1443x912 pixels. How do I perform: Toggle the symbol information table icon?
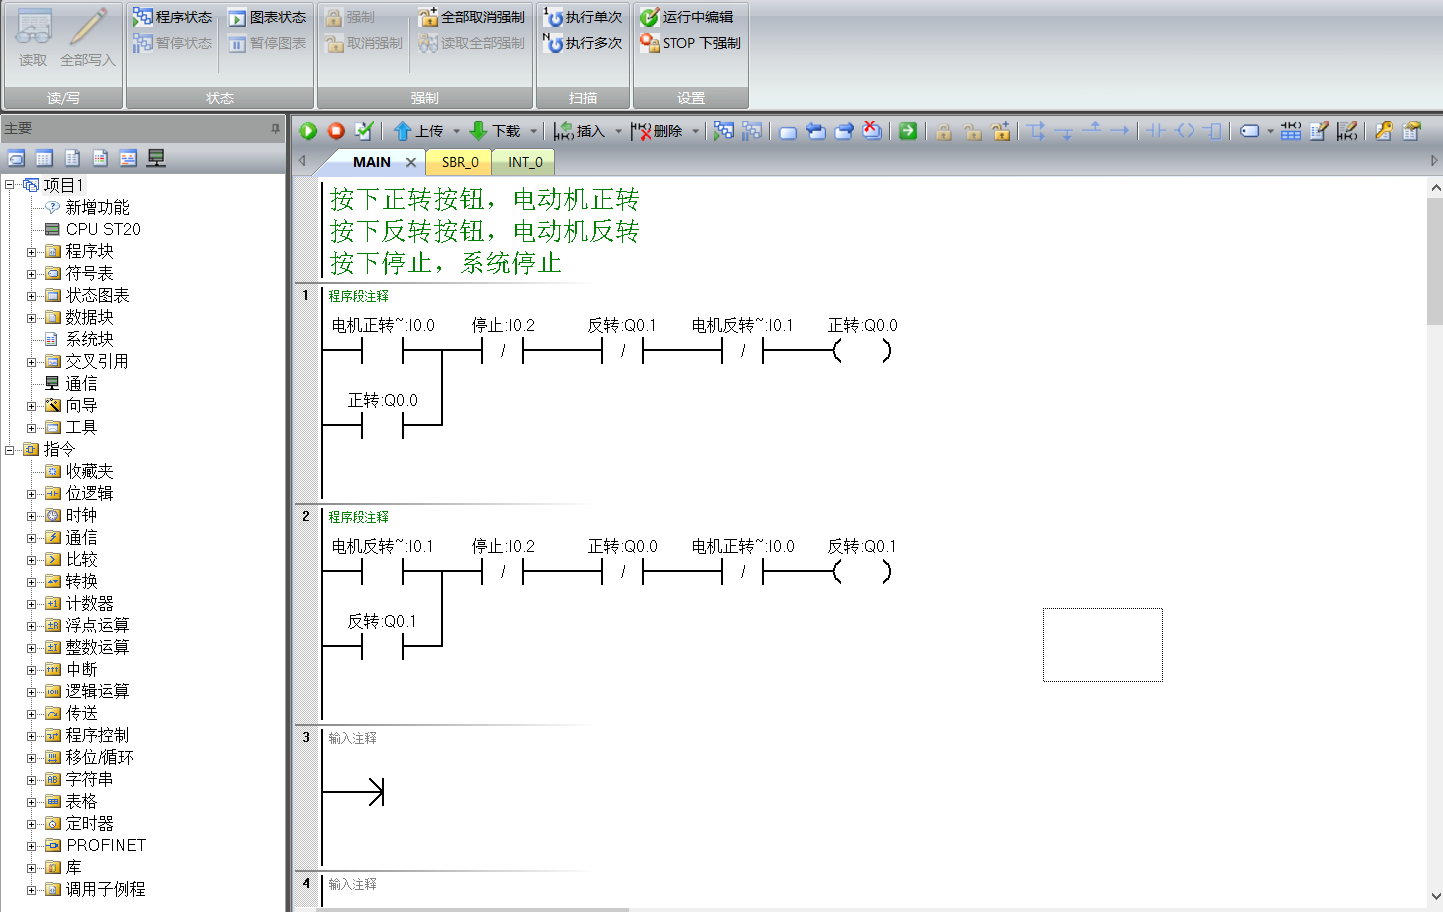click(x=1291, y=131)
